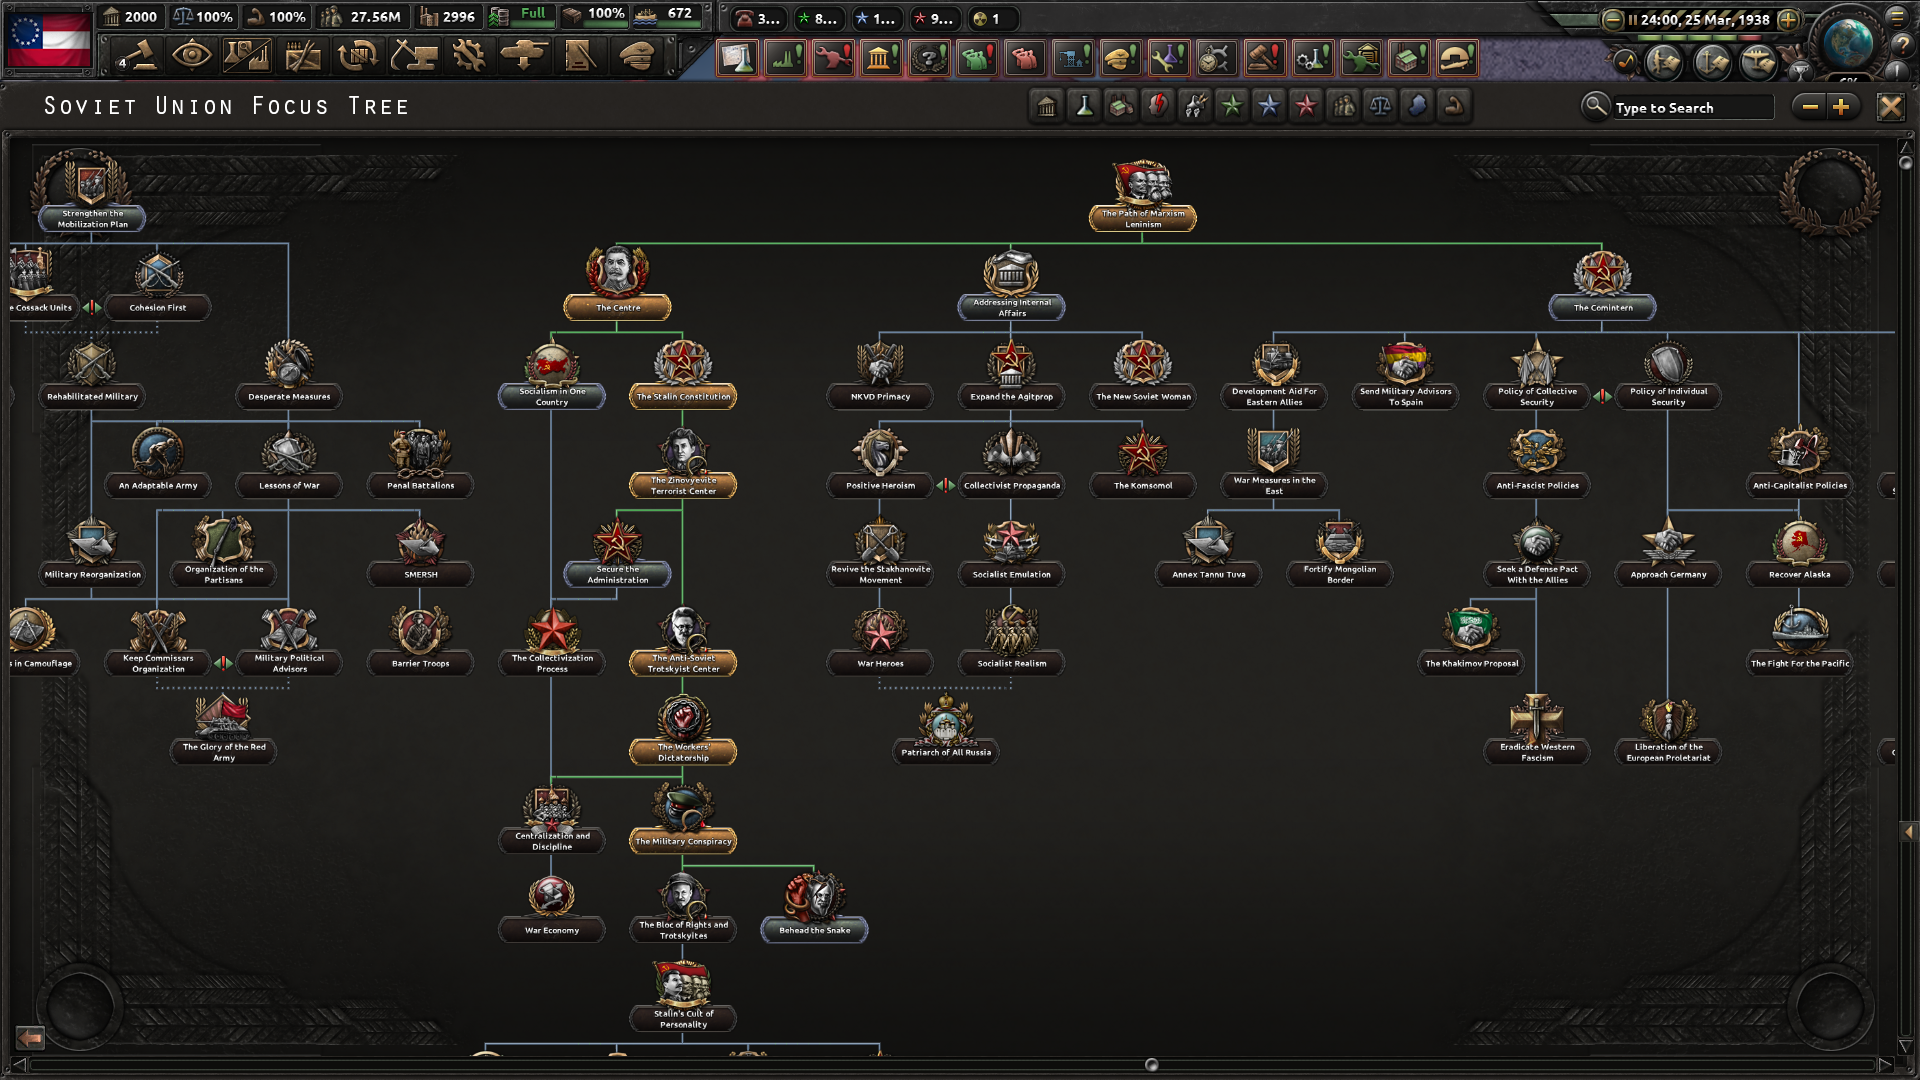Expand the side panel arrow on right edge
Image resolution: width=1920 pixels, height=1080 pixels.
[1908, 832]
